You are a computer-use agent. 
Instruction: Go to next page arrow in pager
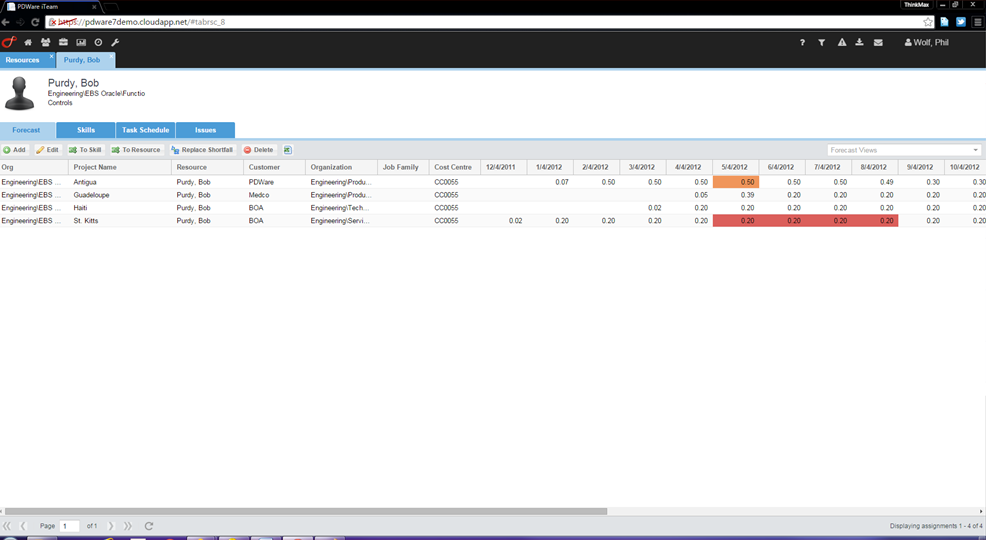[111, 526]
